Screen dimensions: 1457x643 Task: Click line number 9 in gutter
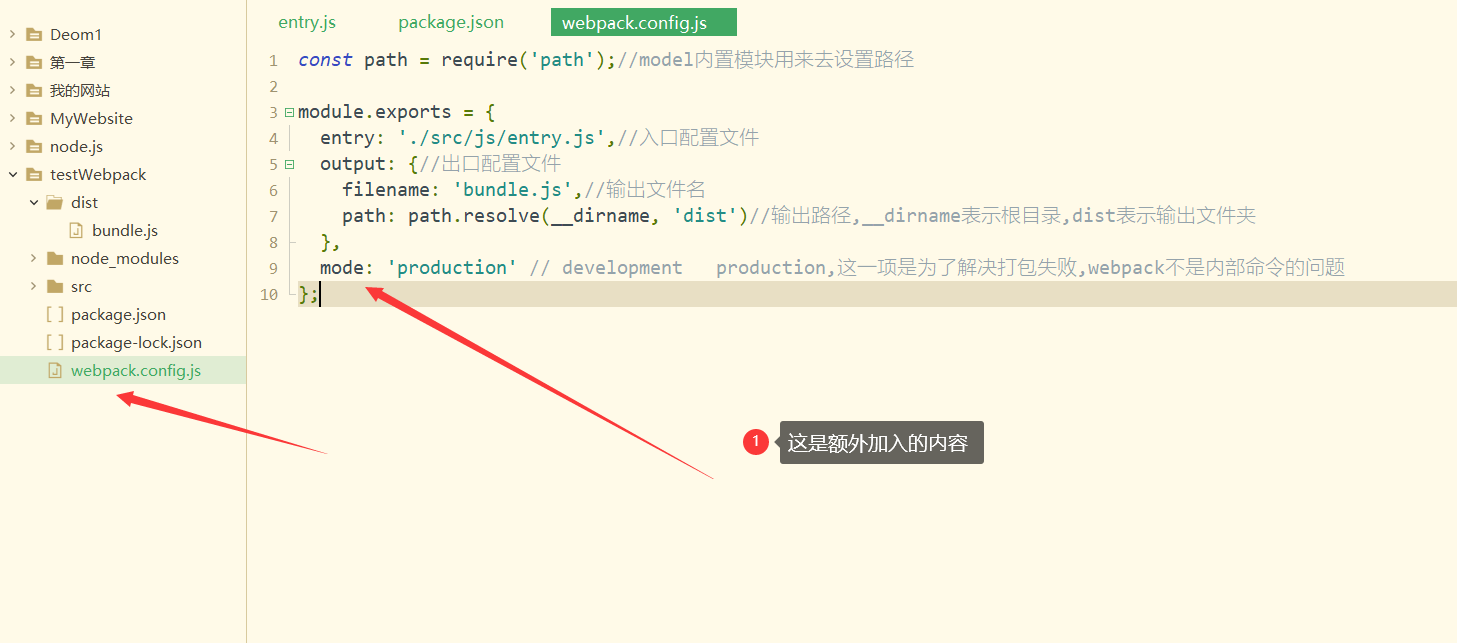coord(272,268)
